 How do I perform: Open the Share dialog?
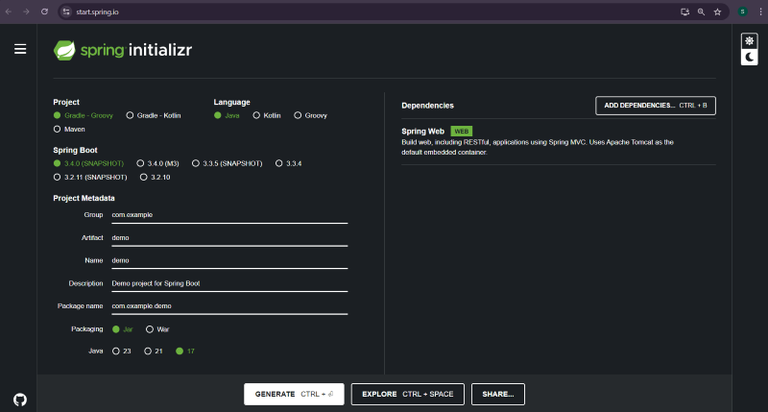tap(498, 394)
